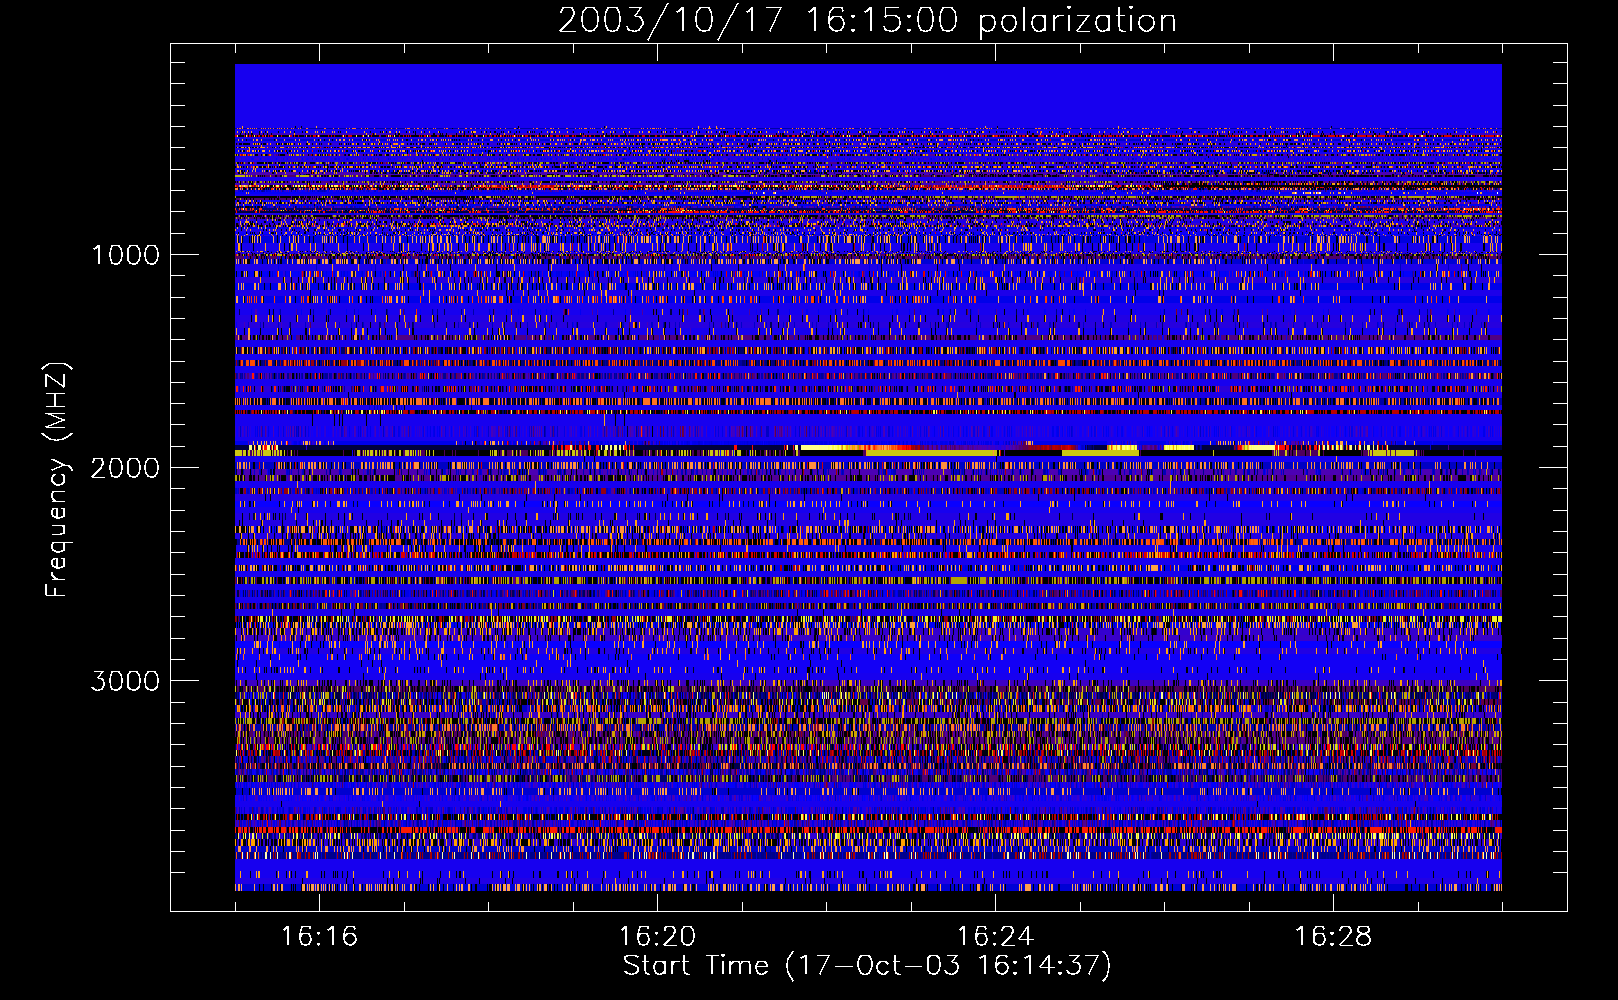Screen dimensions: 1618x1000
Task: Click the 16:16 time tick label
Action: click(319, 937)
